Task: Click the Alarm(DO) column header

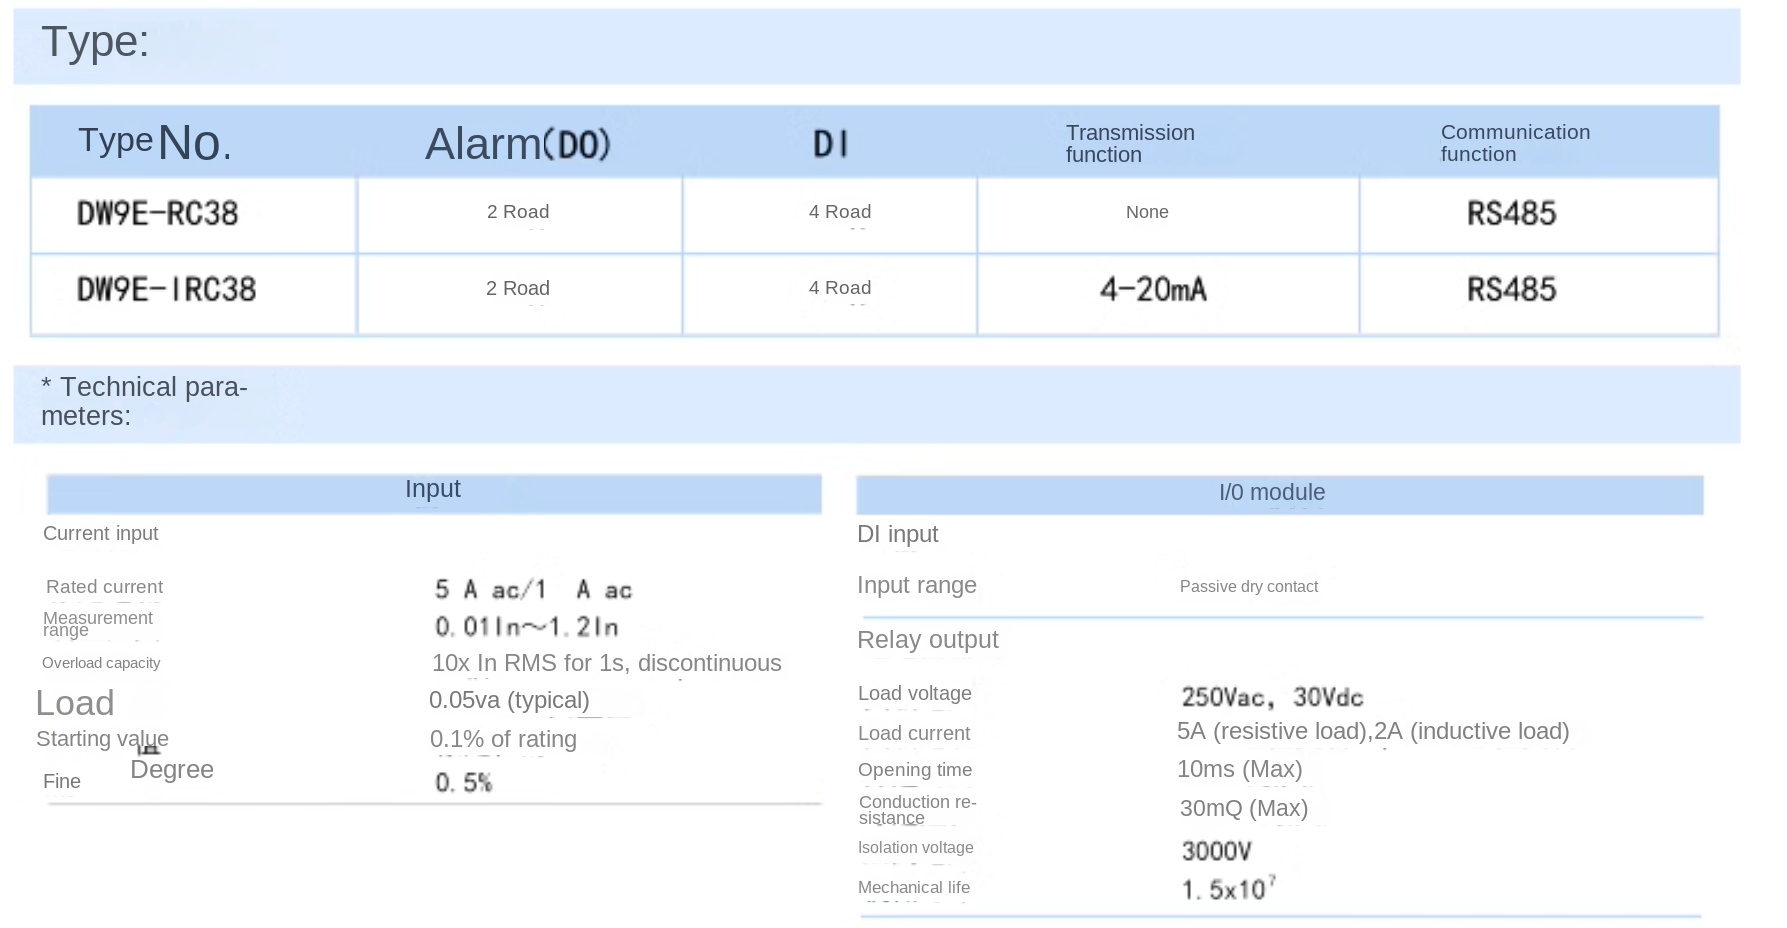Action: pyautogui.click(x=518, y=145)
